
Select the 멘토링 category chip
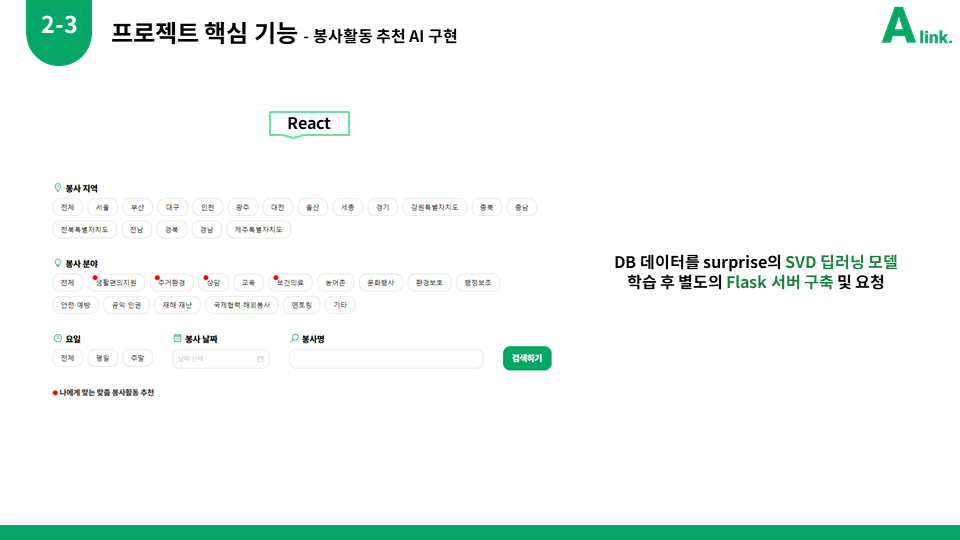click(302, 305)
